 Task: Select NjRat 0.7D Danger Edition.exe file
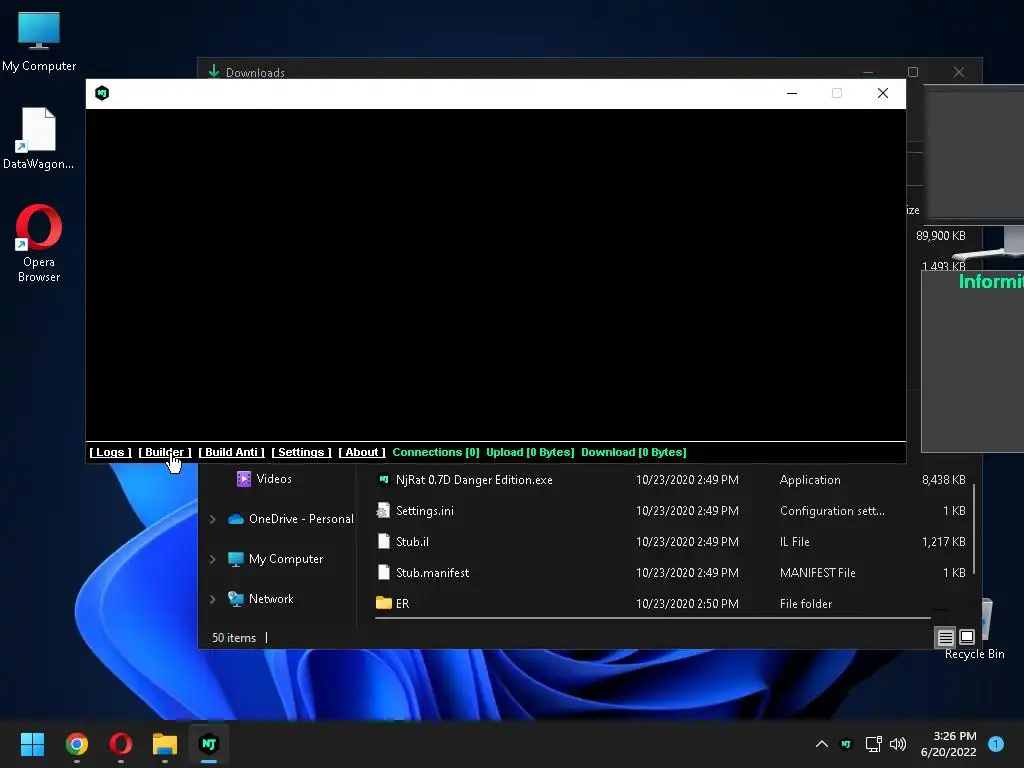click(x=474, y=480)
